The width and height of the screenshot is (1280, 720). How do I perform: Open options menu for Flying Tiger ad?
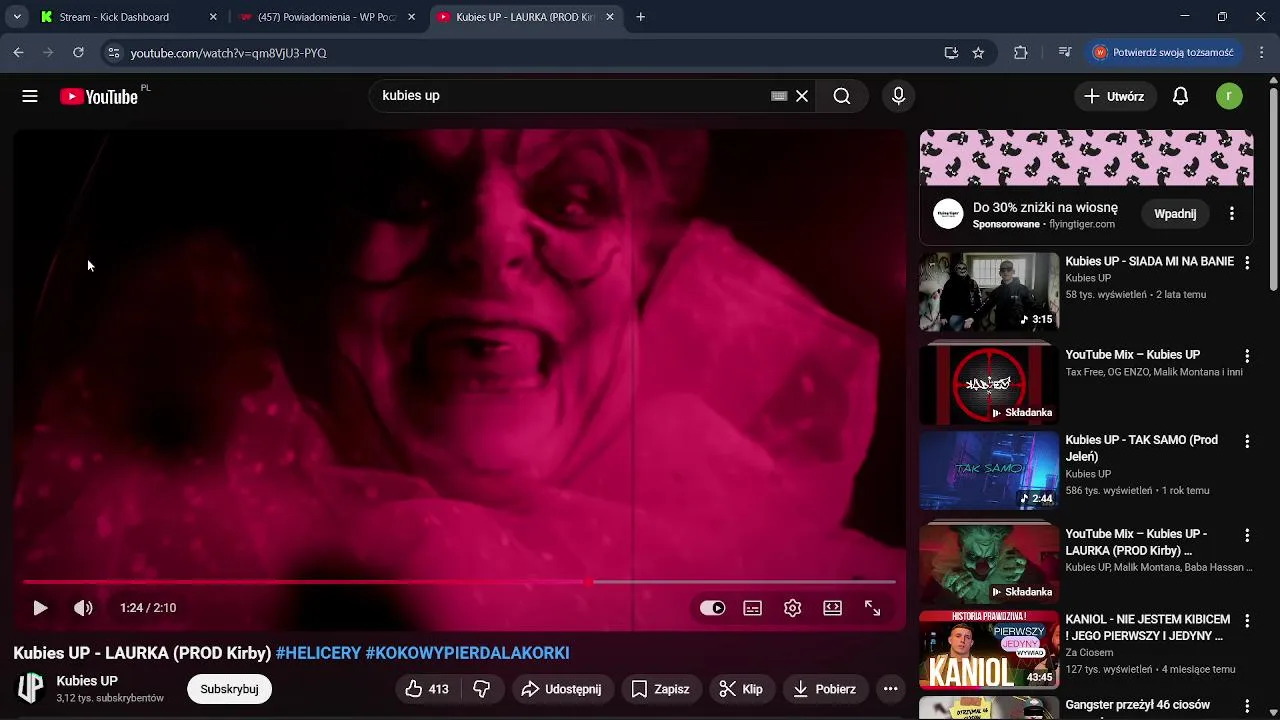(x=1232, y=214)
